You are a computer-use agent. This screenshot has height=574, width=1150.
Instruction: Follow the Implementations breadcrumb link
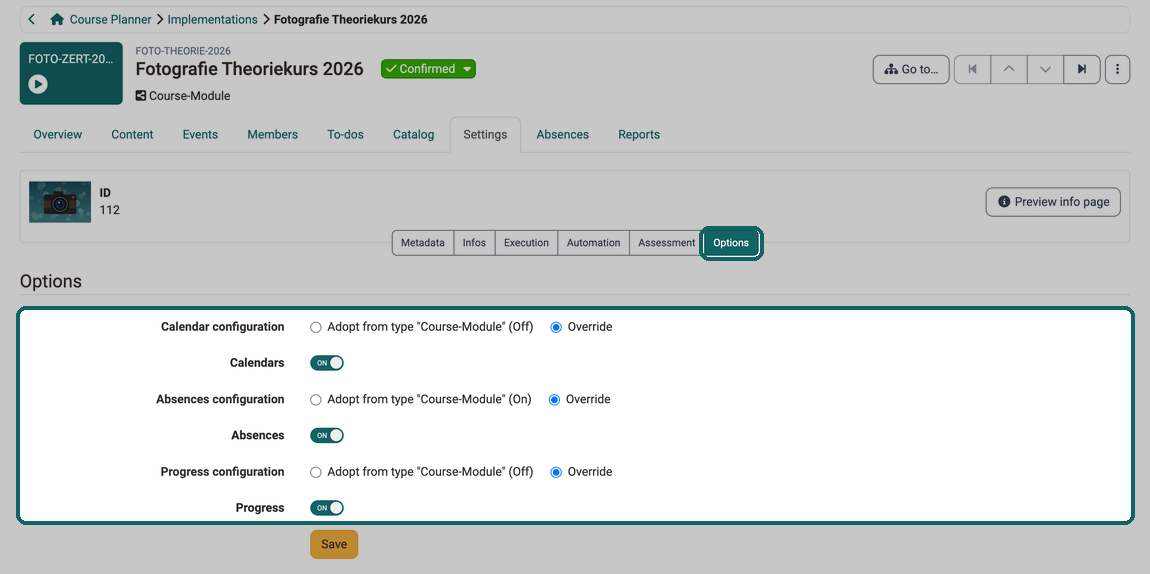click(213, 20)
